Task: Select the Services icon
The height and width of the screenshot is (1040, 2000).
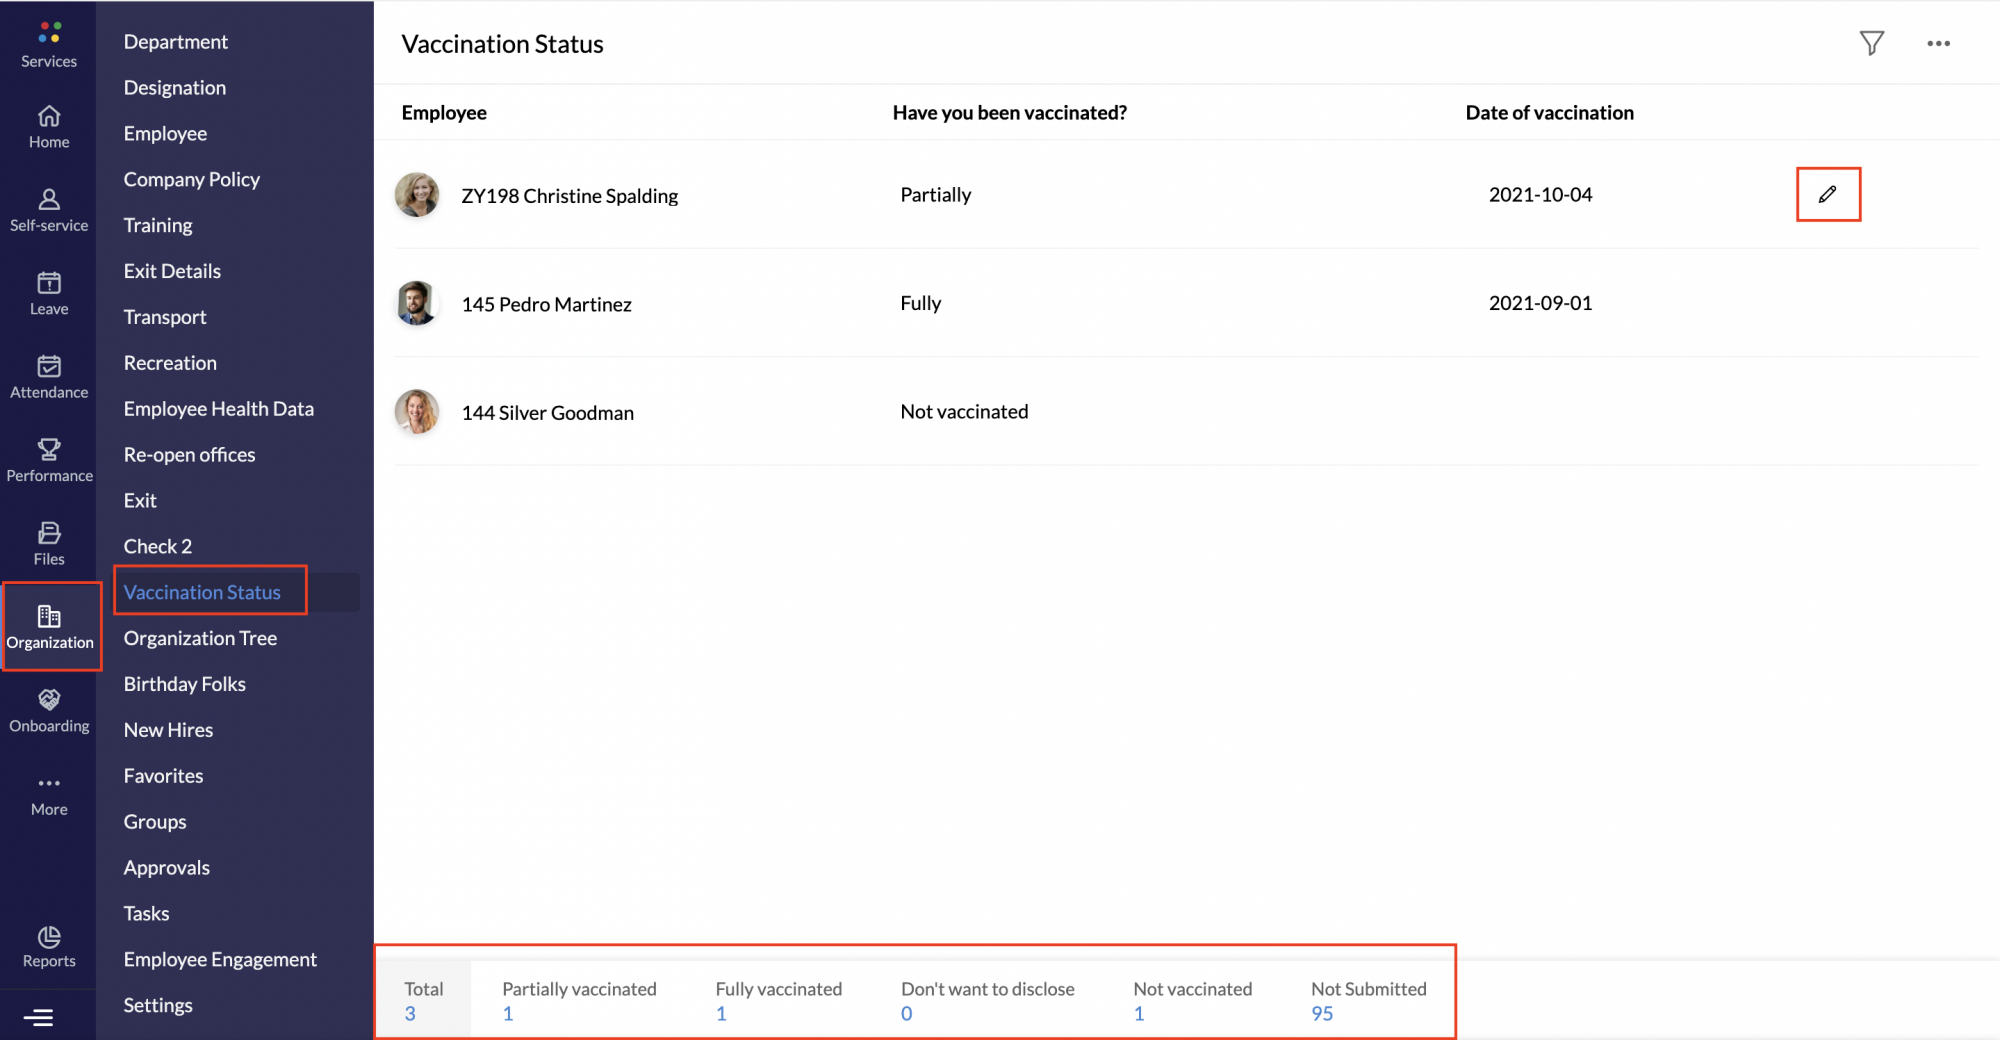Action: (x=48, y=42)
